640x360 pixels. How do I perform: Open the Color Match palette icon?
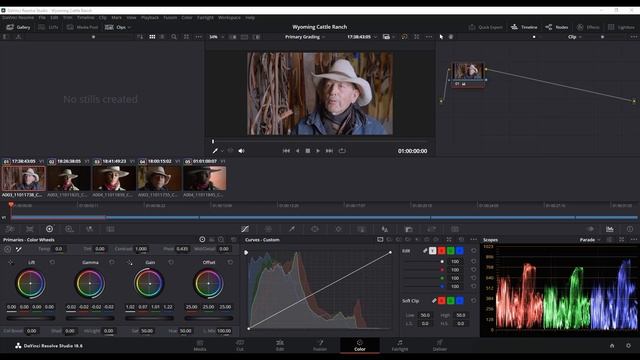[x=30, y=229]
